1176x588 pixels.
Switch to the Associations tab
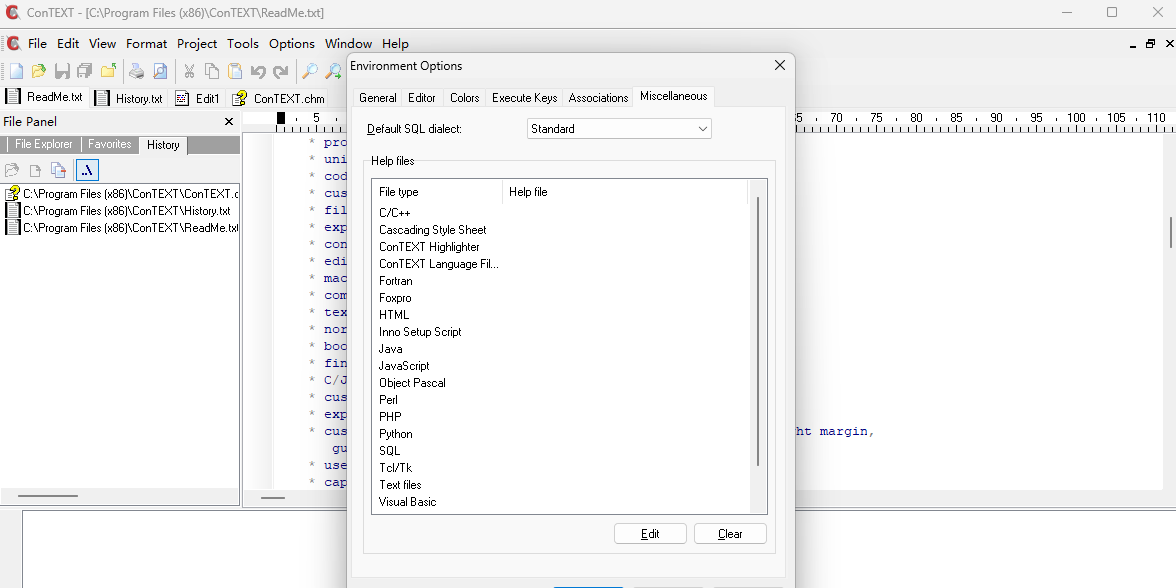[x=598, y=98]
